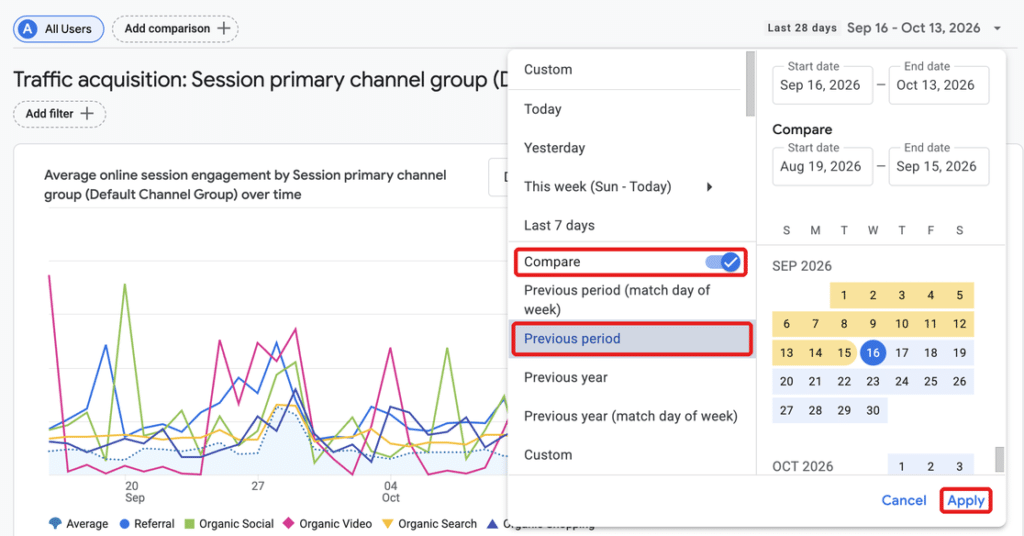
Task: Click the Referral legend label
Action: [154, 524]
